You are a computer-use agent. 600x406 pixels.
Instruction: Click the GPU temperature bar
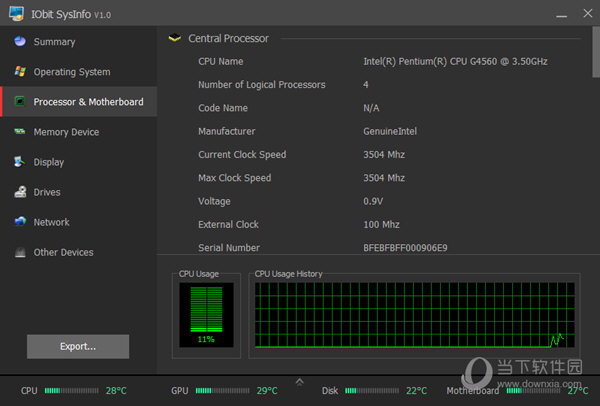[223, 391]
